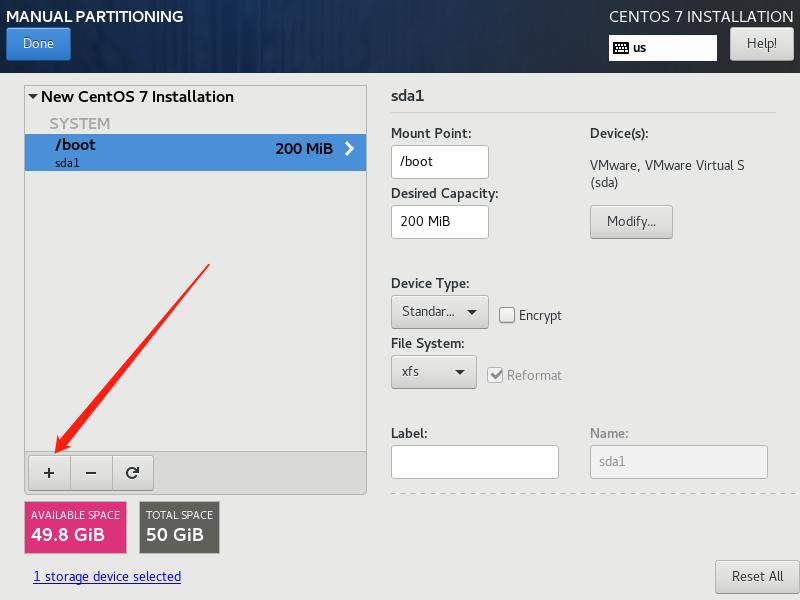
Task: Open the 1 storage device selected link
Action: (x=106, y=576)
